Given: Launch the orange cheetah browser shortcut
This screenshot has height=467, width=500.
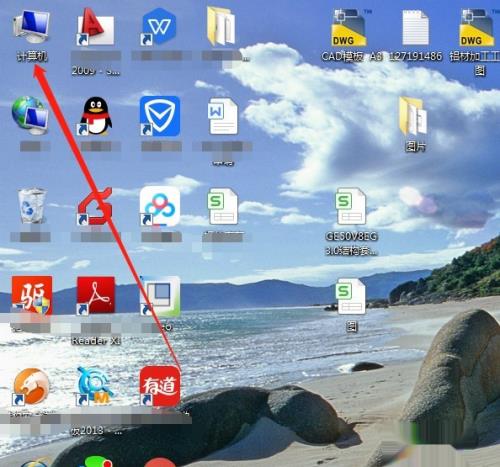Looking at the screenshot, I should [x=31, y=386].
